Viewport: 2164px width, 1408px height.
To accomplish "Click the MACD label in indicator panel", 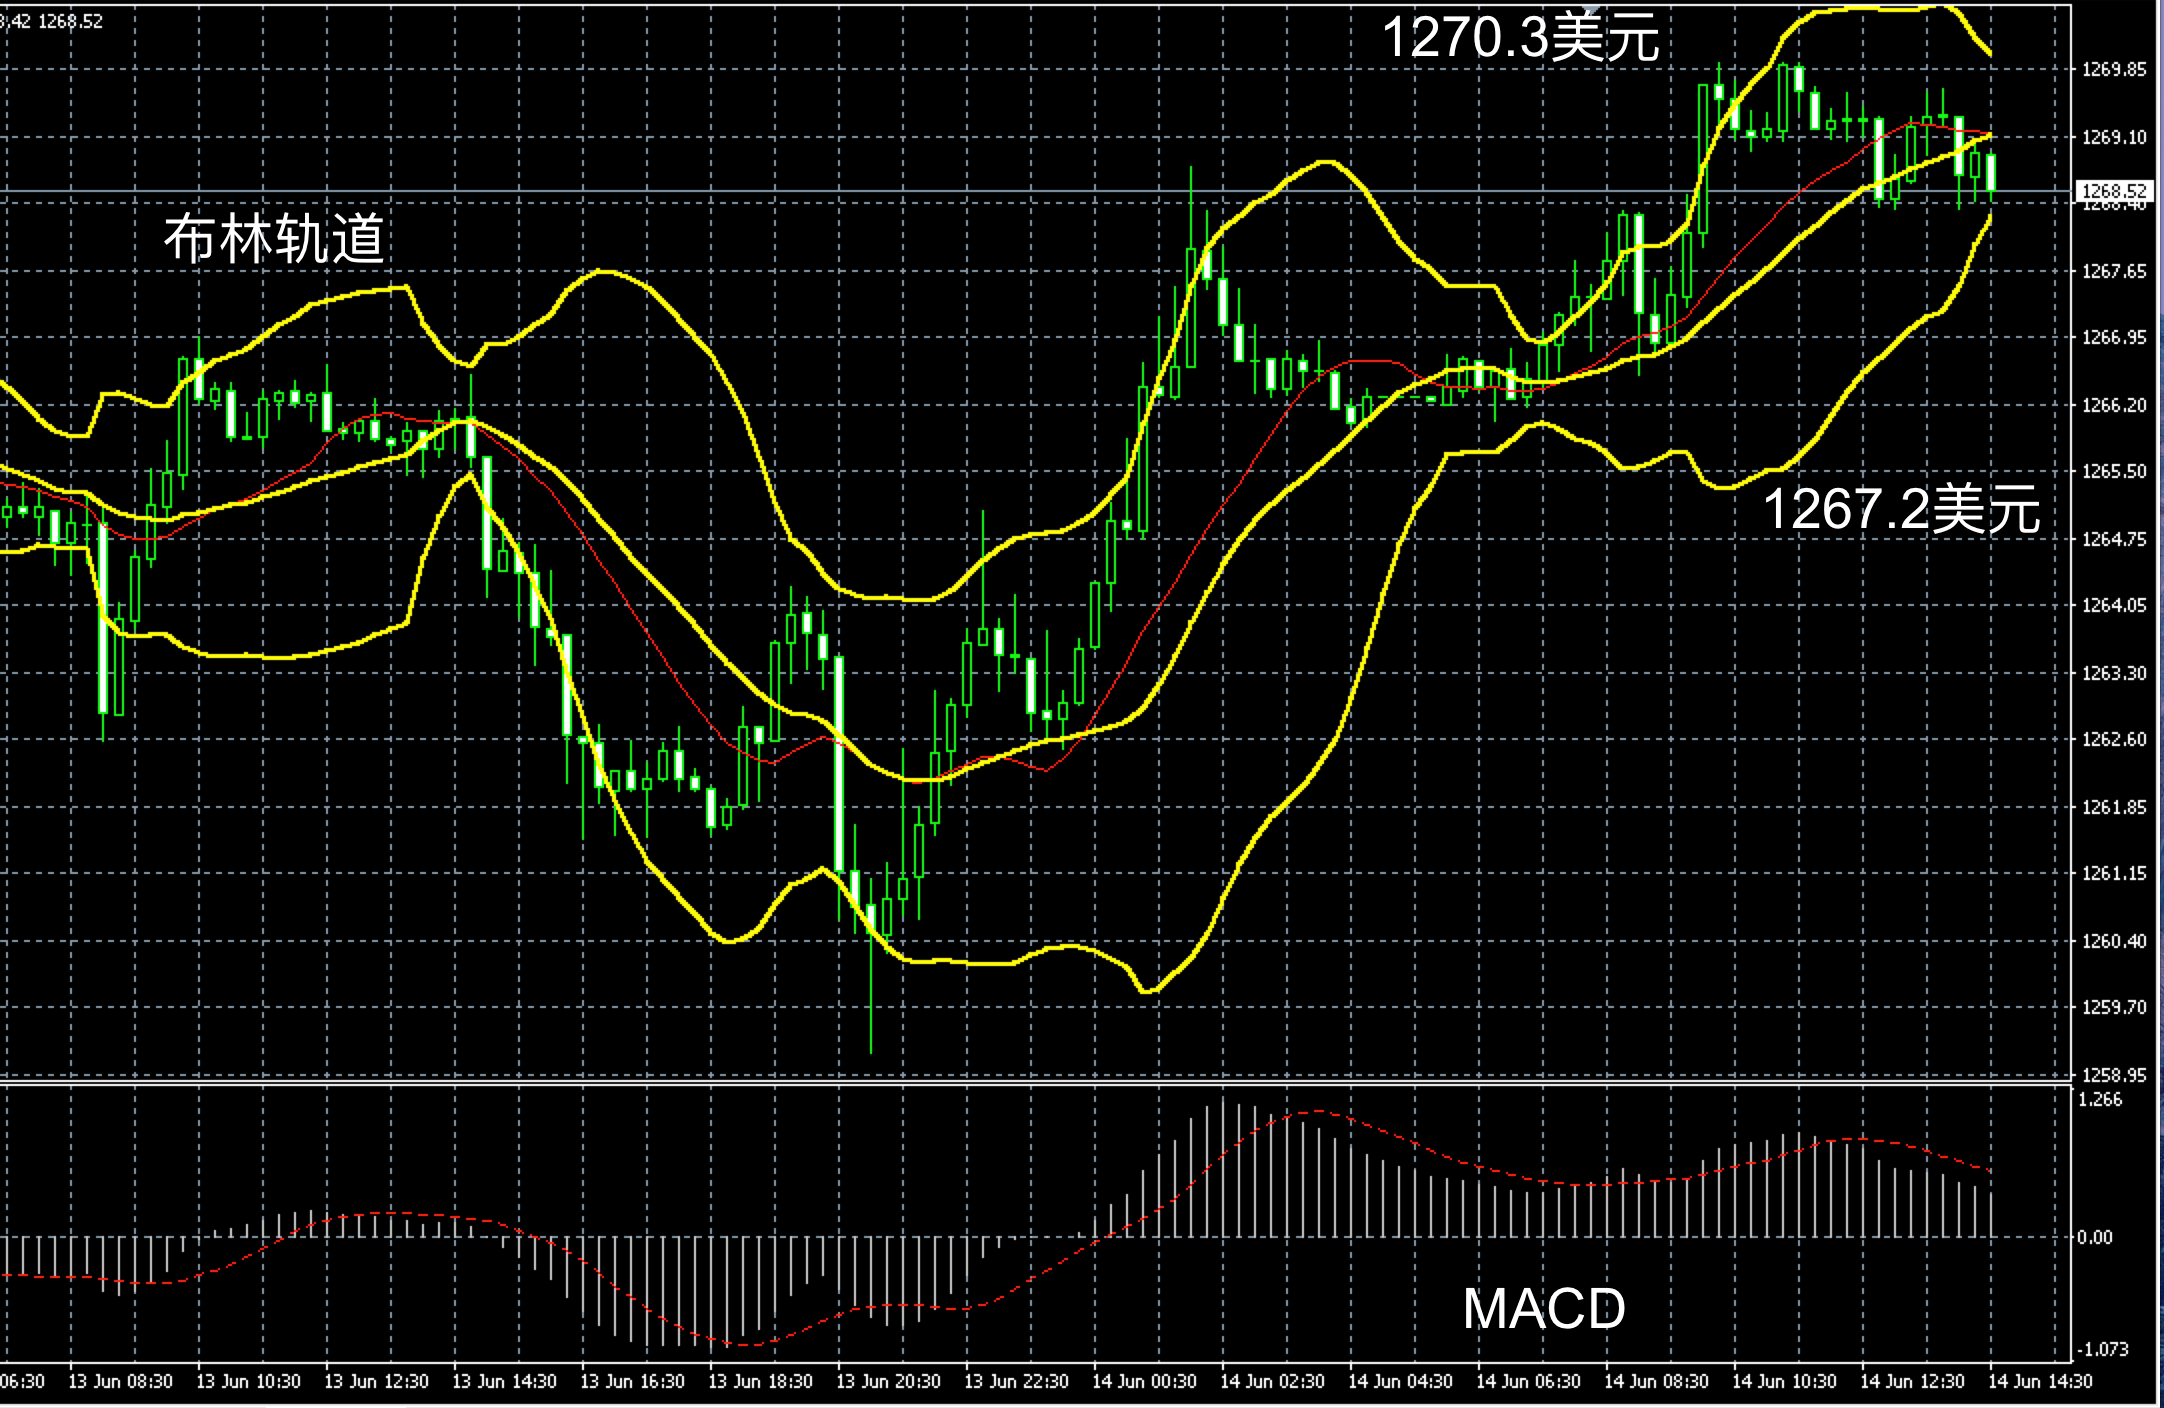I will [1544, 1308].
